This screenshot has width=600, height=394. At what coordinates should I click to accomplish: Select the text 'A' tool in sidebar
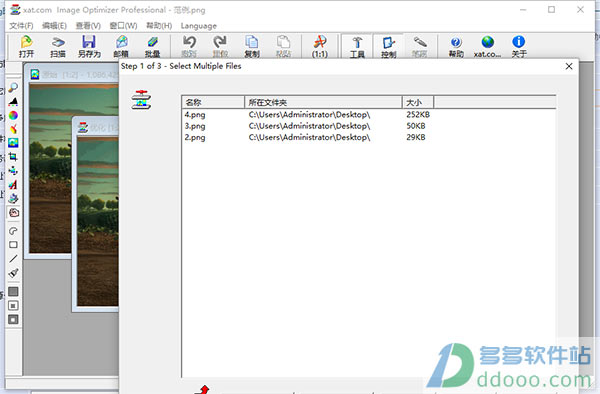coord(13,185)
